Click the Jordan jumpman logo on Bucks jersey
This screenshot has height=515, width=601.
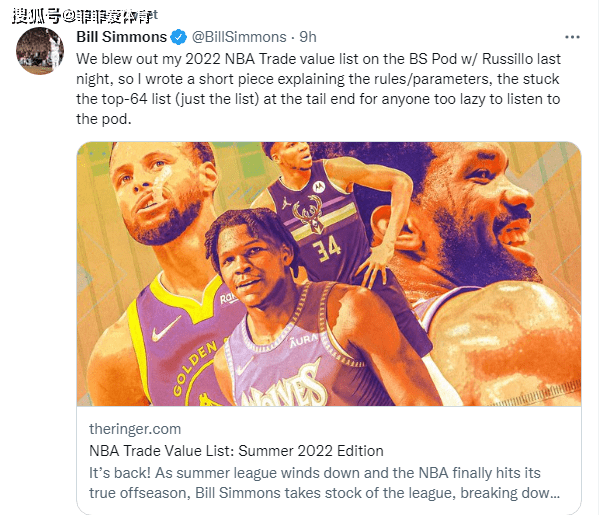point(286,203)
